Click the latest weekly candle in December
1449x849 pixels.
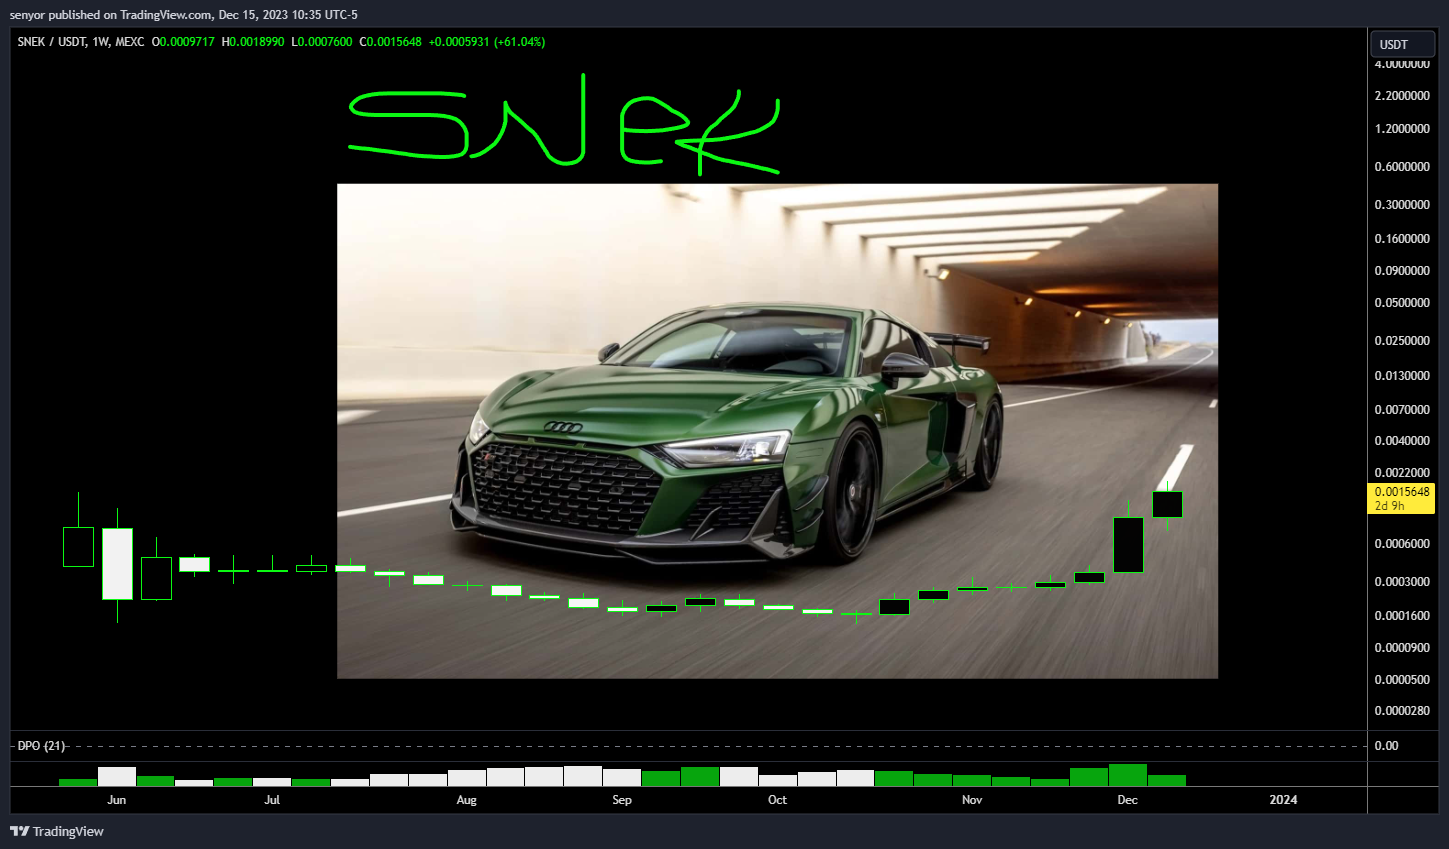coord(1167,504)
